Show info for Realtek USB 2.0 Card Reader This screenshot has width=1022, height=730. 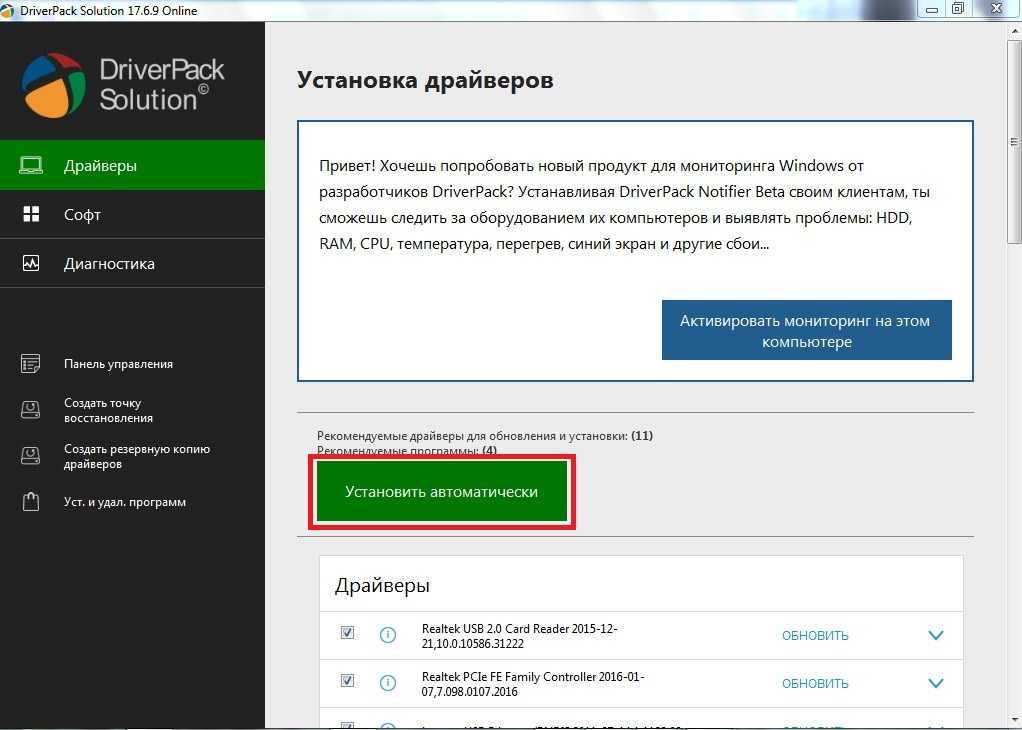tap(388, 635)
